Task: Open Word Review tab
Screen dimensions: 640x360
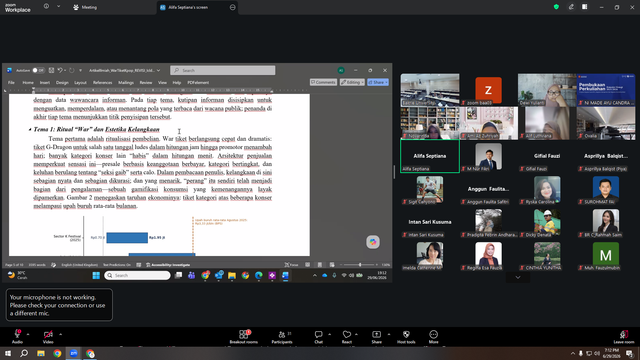Action: tap(146, 82)
